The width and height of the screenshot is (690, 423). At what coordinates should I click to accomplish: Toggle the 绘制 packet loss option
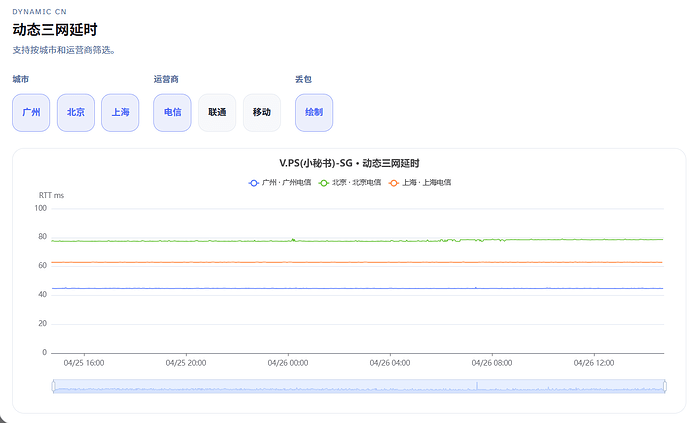point(314,113)
